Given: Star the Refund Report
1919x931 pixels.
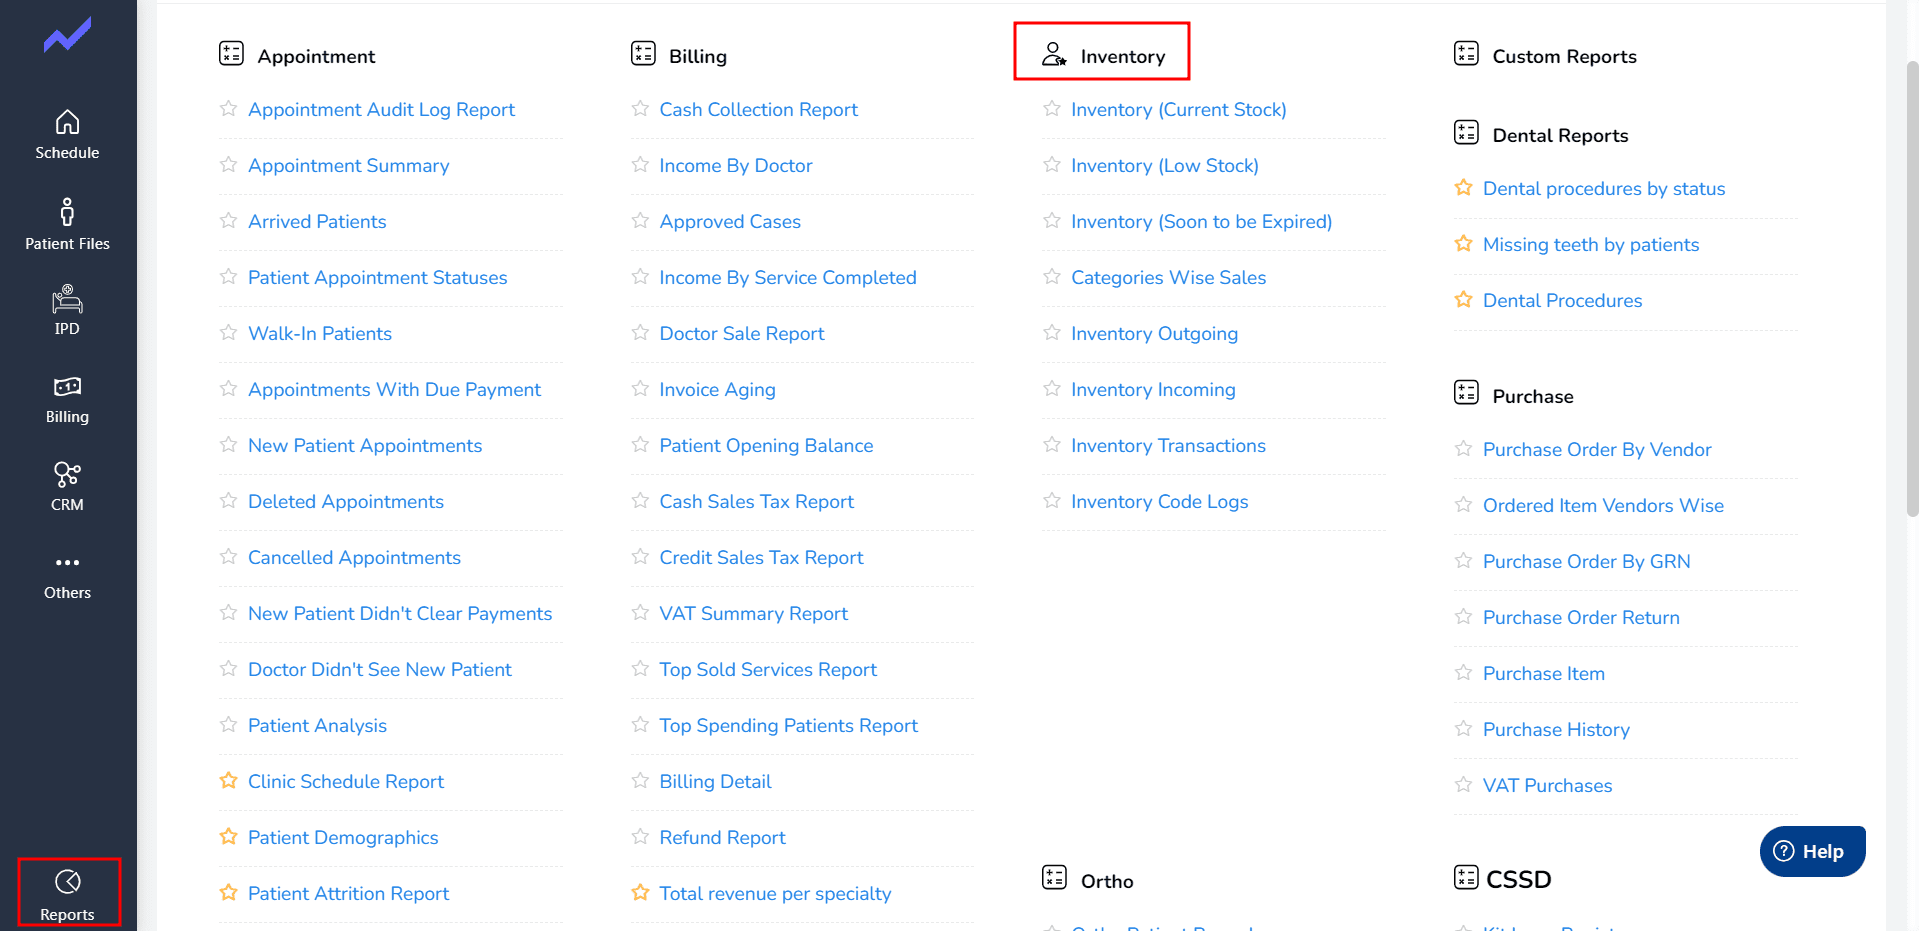Looking at the screenshot, I should coord(640,836).
